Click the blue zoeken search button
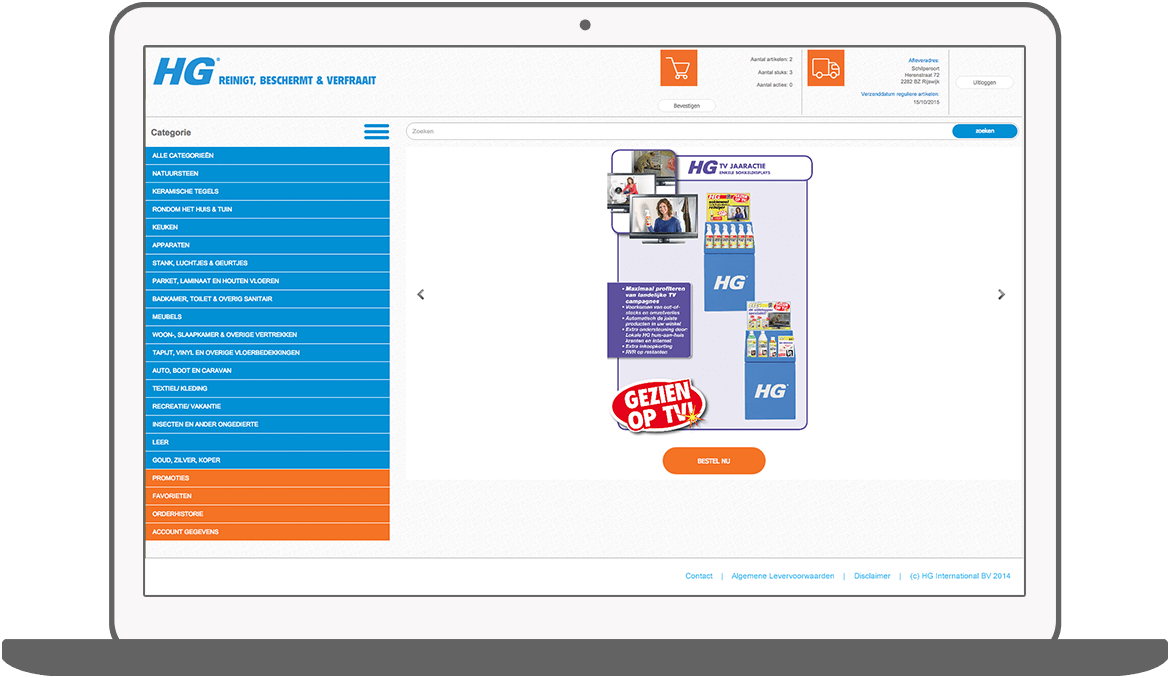This screenshot has height=678, width=1170. tap(984, 131)
